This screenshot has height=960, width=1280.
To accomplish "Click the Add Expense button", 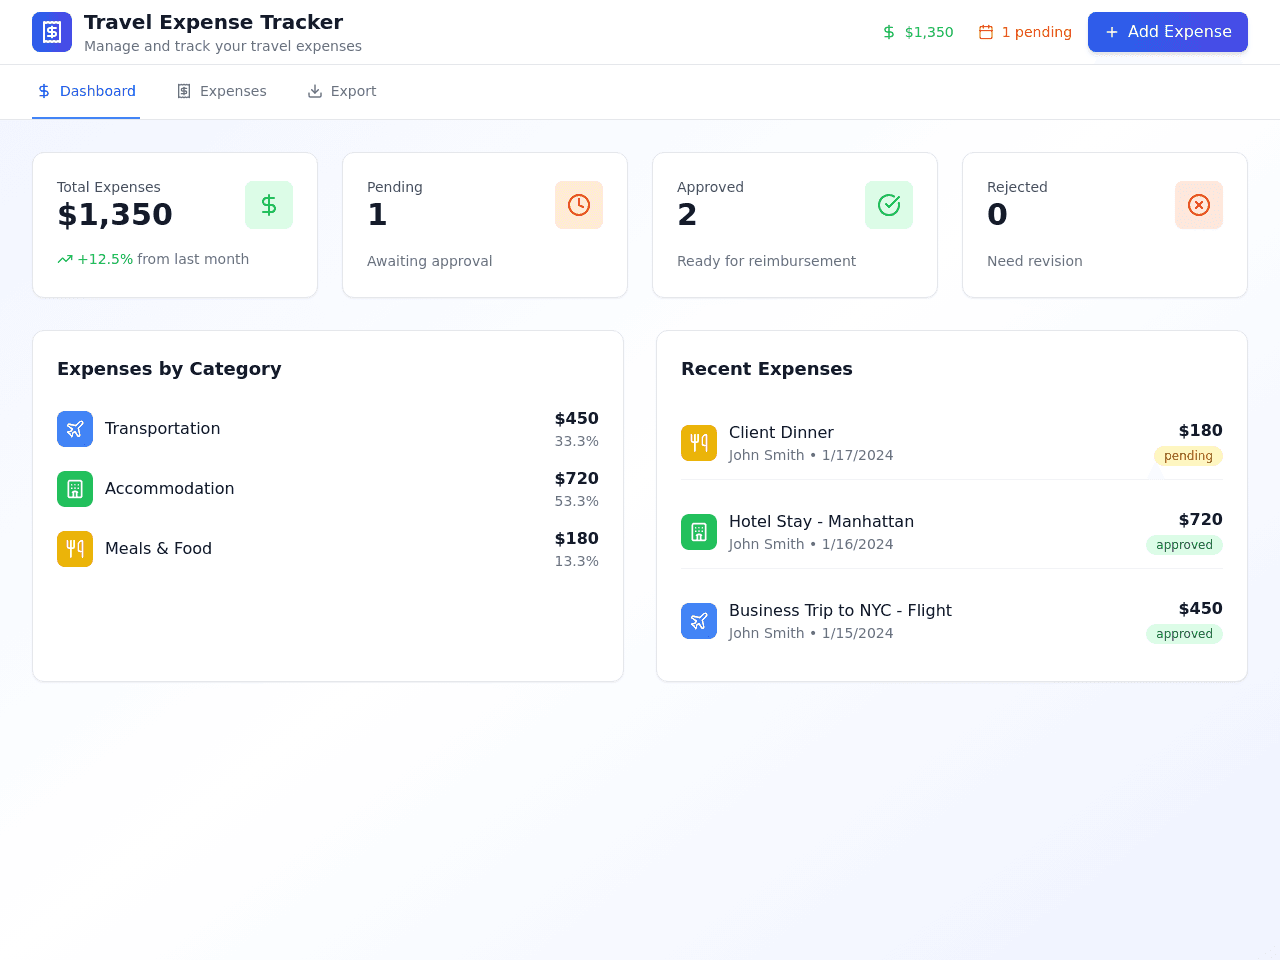I will pos(1168,32).
